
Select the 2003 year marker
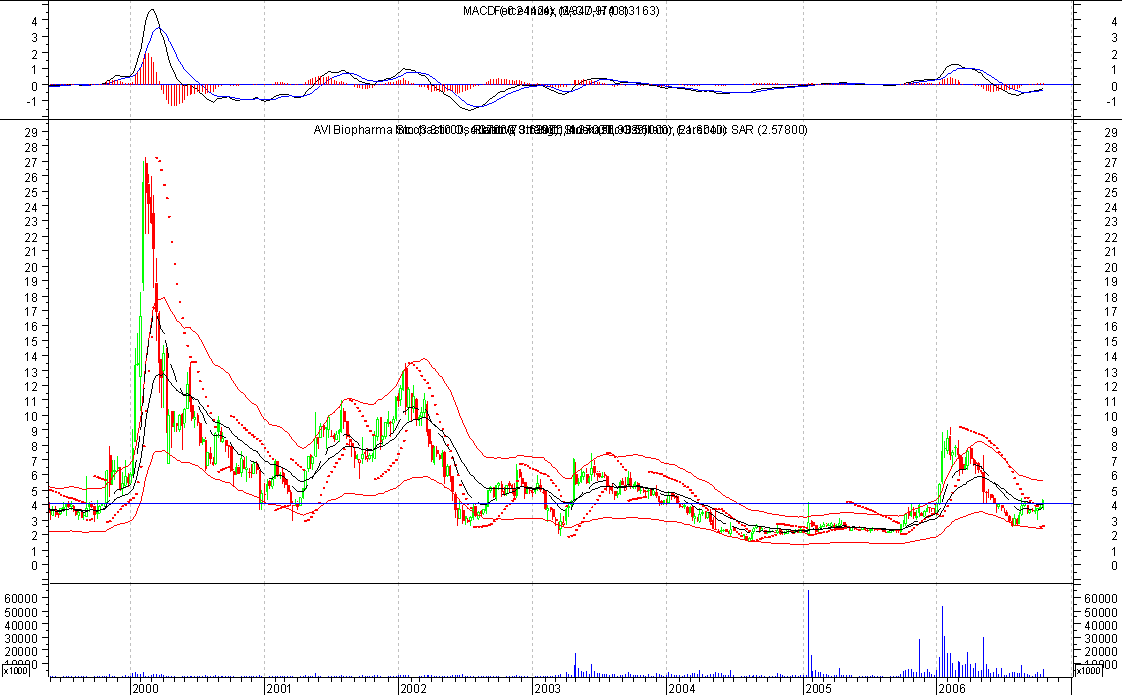(x=547, y=688)
